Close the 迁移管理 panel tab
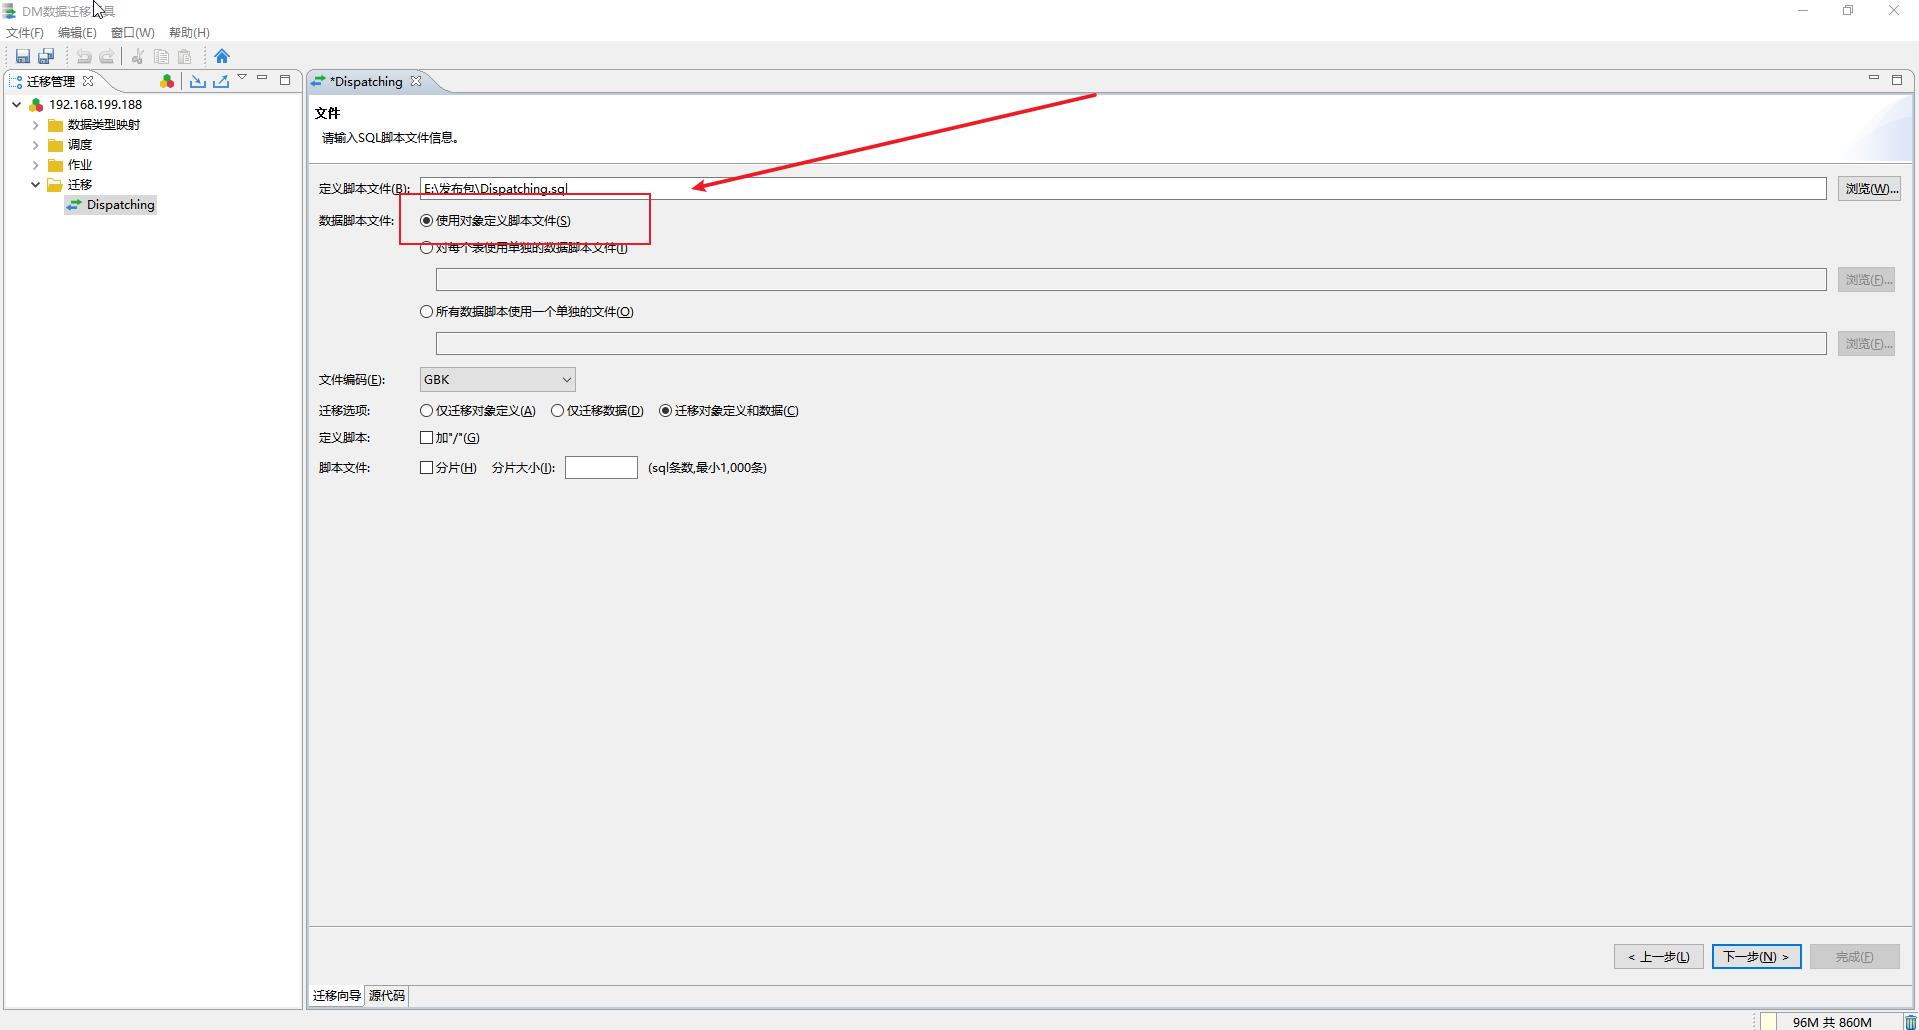 (88, 81)
